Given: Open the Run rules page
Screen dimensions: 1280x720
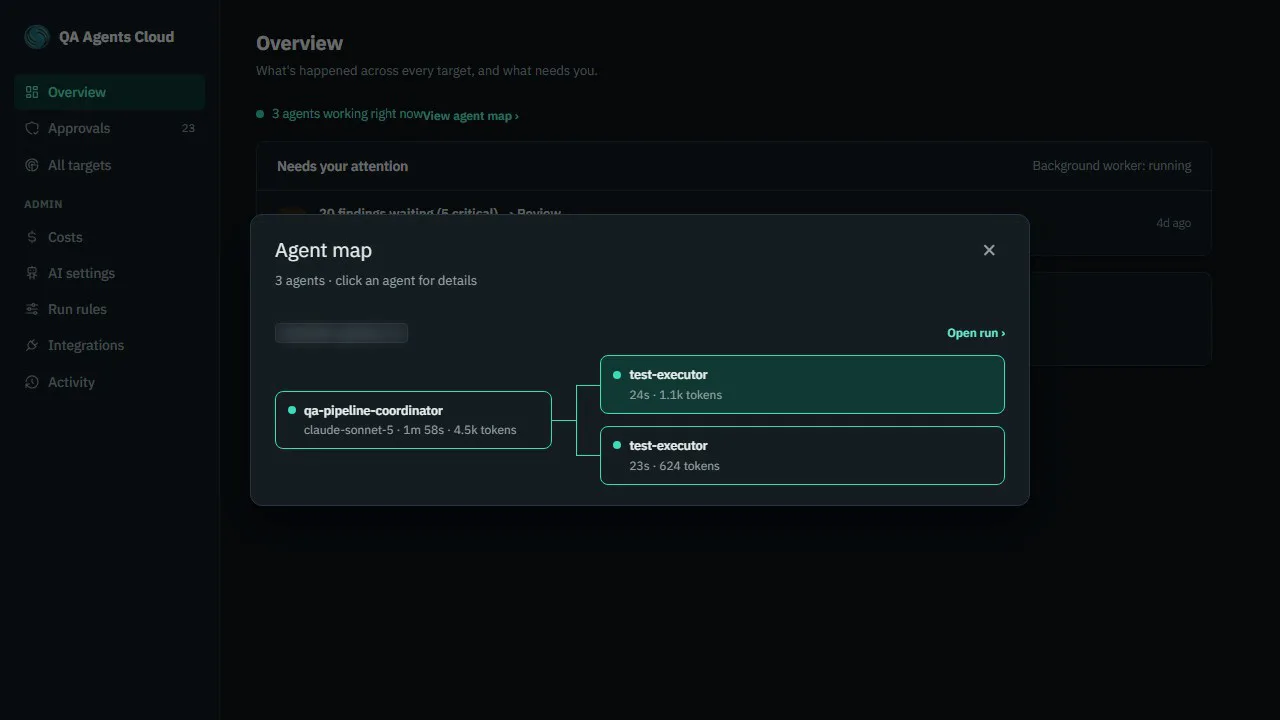Looking at the screenshot, I should 110,309.
